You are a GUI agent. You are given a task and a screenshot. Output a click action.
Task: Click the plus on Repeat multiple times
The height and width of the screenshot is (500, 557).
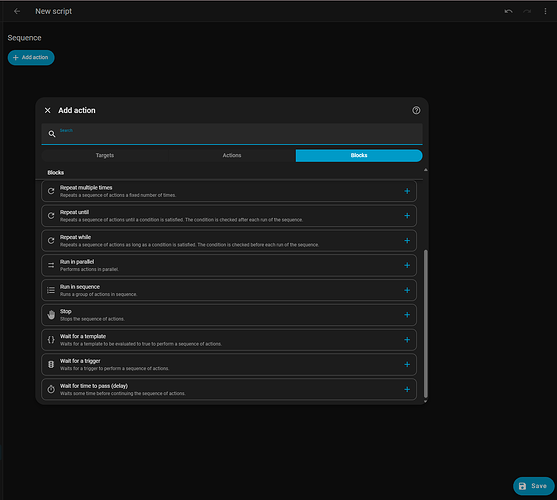click(407, 191)
